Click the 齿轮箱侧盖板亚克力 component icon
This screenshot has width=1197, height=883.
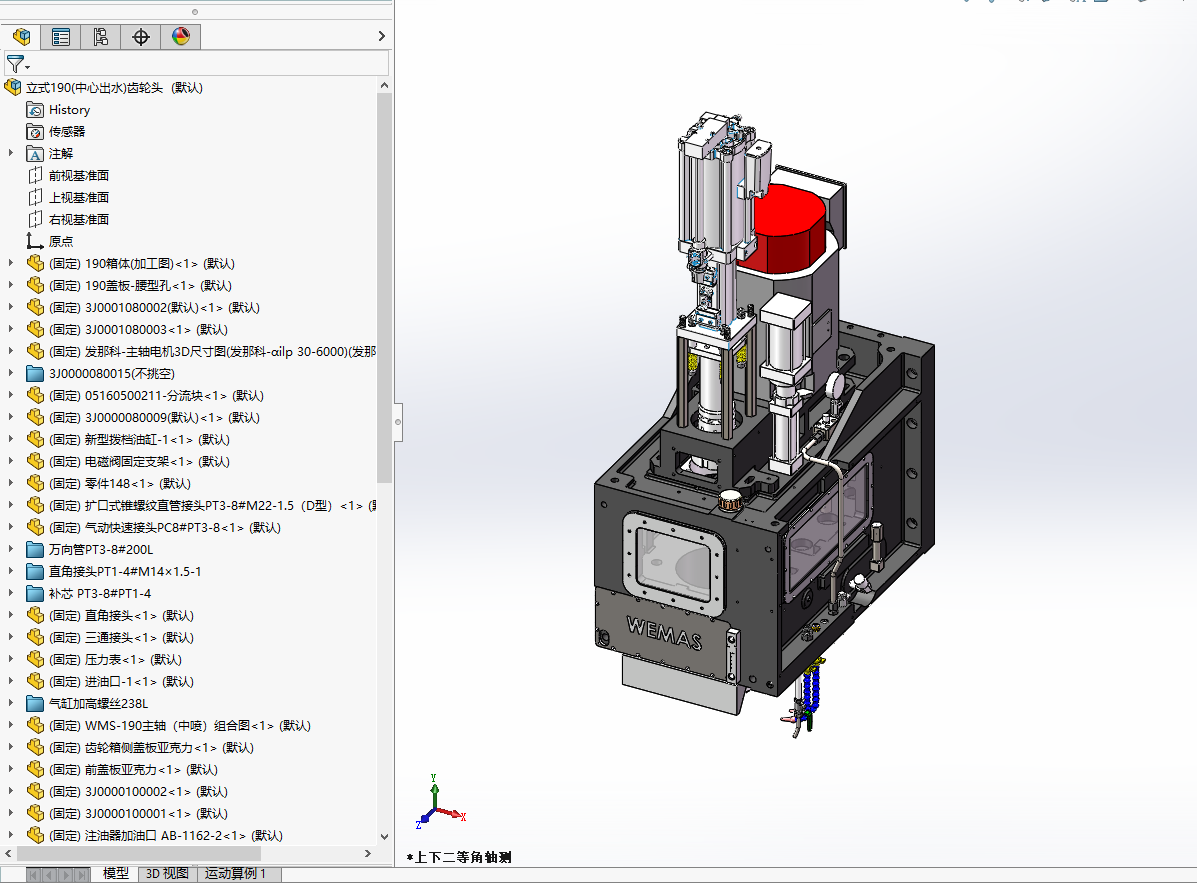[x=35, y=748]
